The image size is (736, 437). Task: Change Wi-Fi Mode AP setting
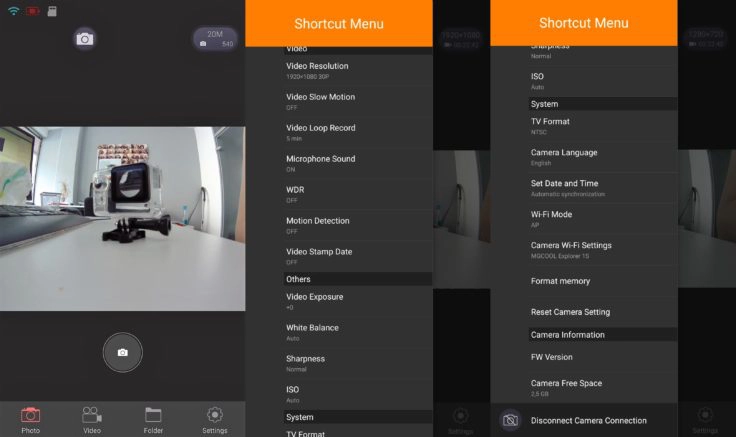603,219
